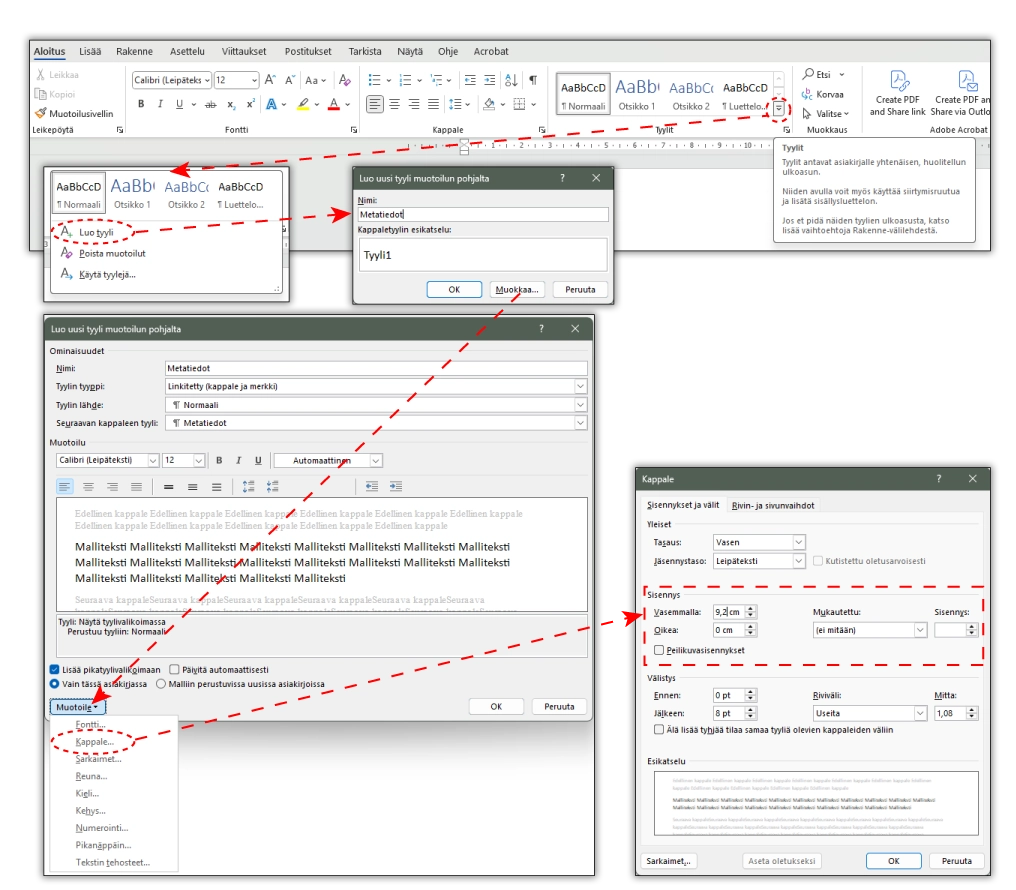This screenshot has height=890, width=1016.
Task: Choose Kappale... in Muotoile menu
Action: pyautogui.click(x=95, y=742)
